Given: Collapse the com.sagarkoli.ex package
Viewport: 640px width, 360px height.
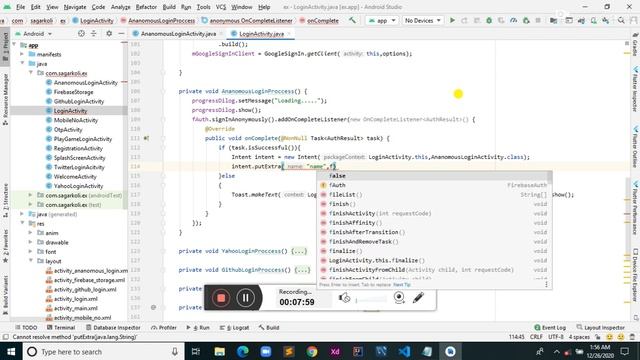Looking at the screenshot, I should coord(31,73).
